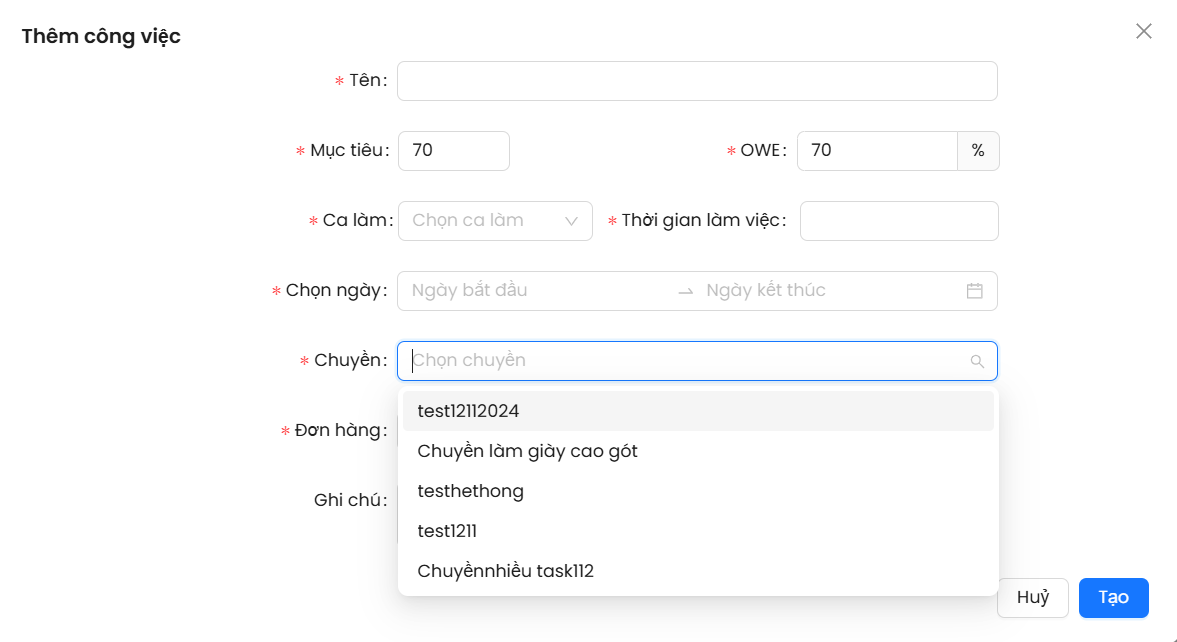Screen dimensions: 1177x642
Task: Expand the Ca làm dropdown arrow
Action: [572, 221]
